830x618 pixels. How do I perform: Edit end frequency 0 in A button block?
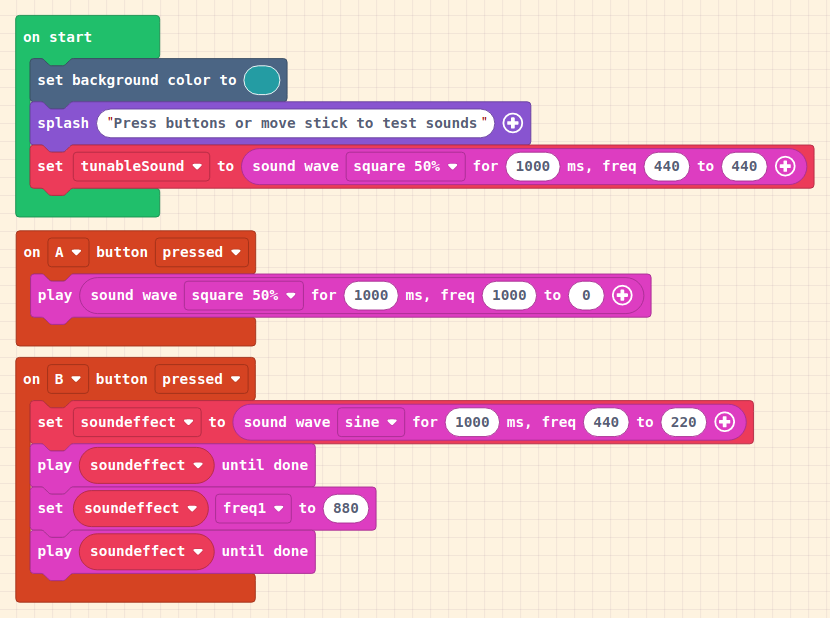coord(586,295)
